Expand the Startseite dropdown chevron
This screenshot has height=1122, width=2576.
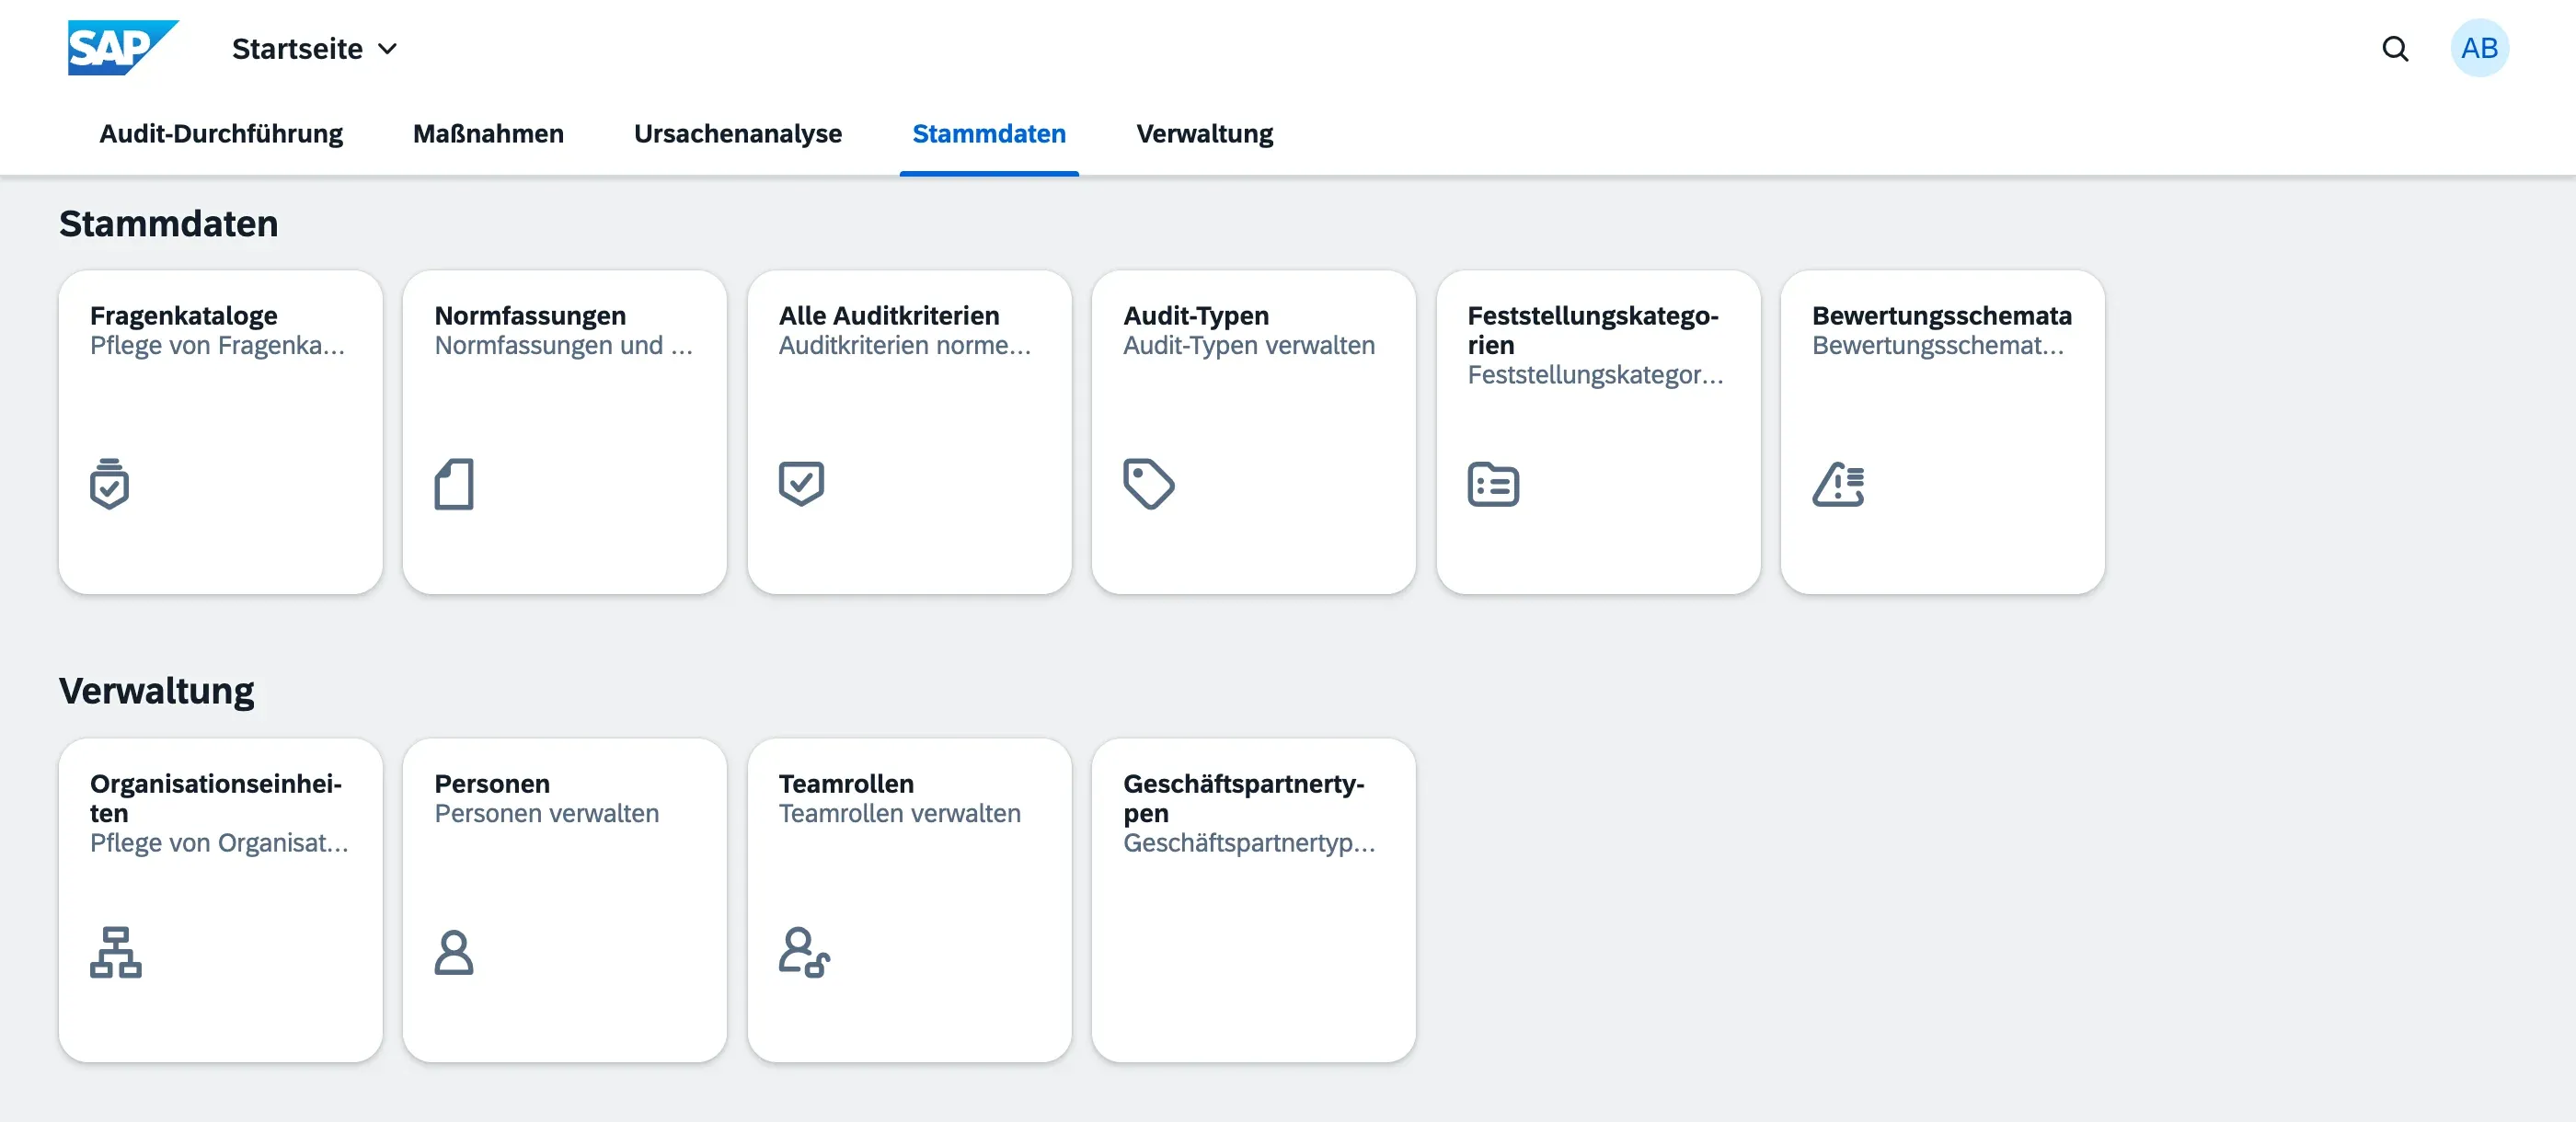388,49
